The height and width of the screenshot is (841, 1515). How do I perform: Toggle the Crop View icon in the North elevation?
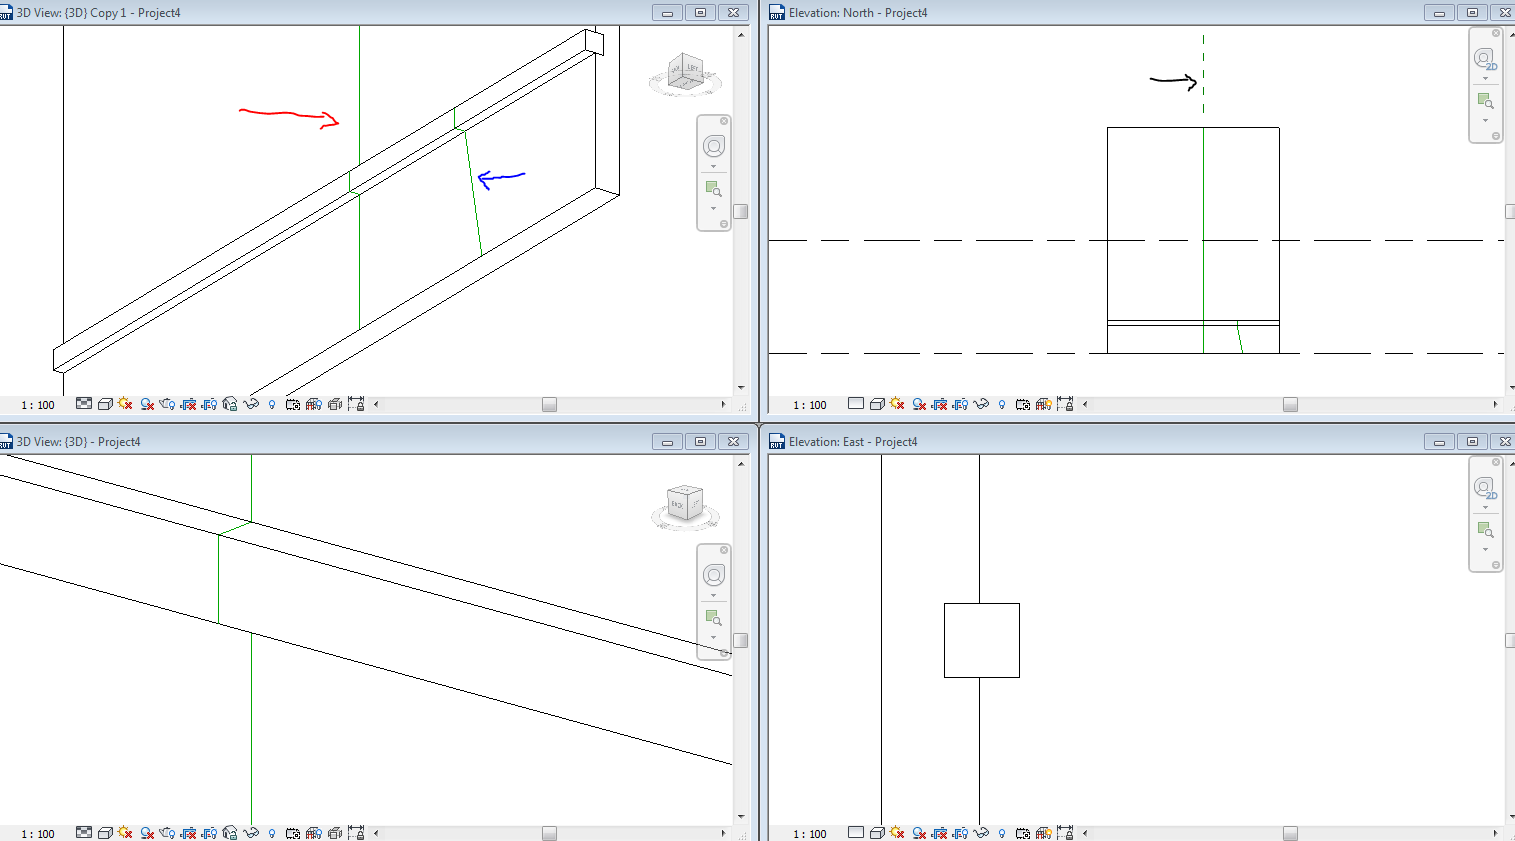pos(939,404)
